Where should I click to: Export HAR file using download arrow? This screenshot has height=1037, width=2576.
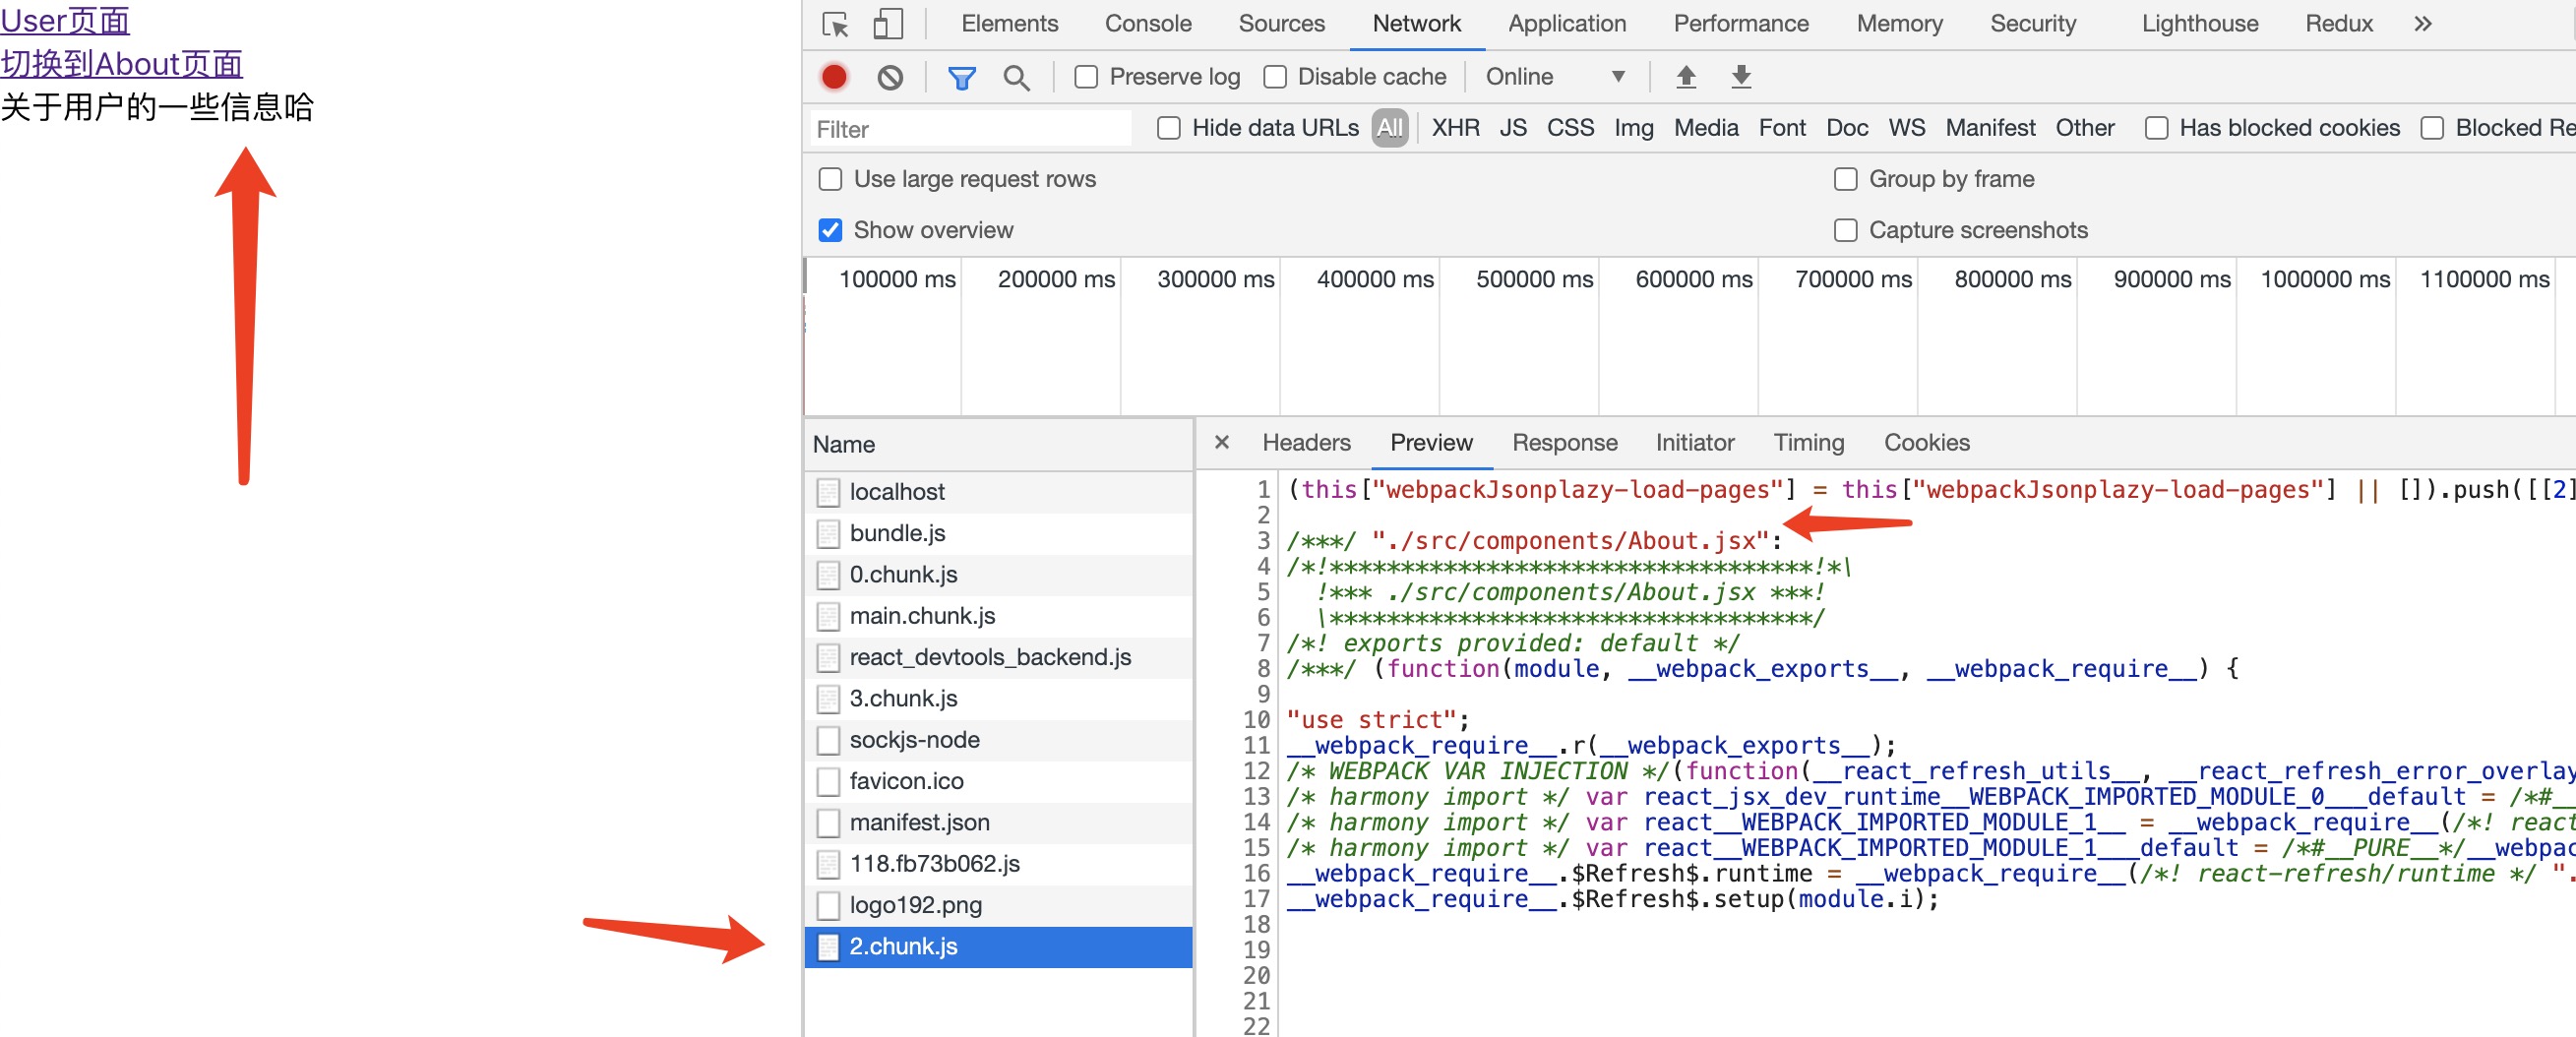tap(1741, 77)
